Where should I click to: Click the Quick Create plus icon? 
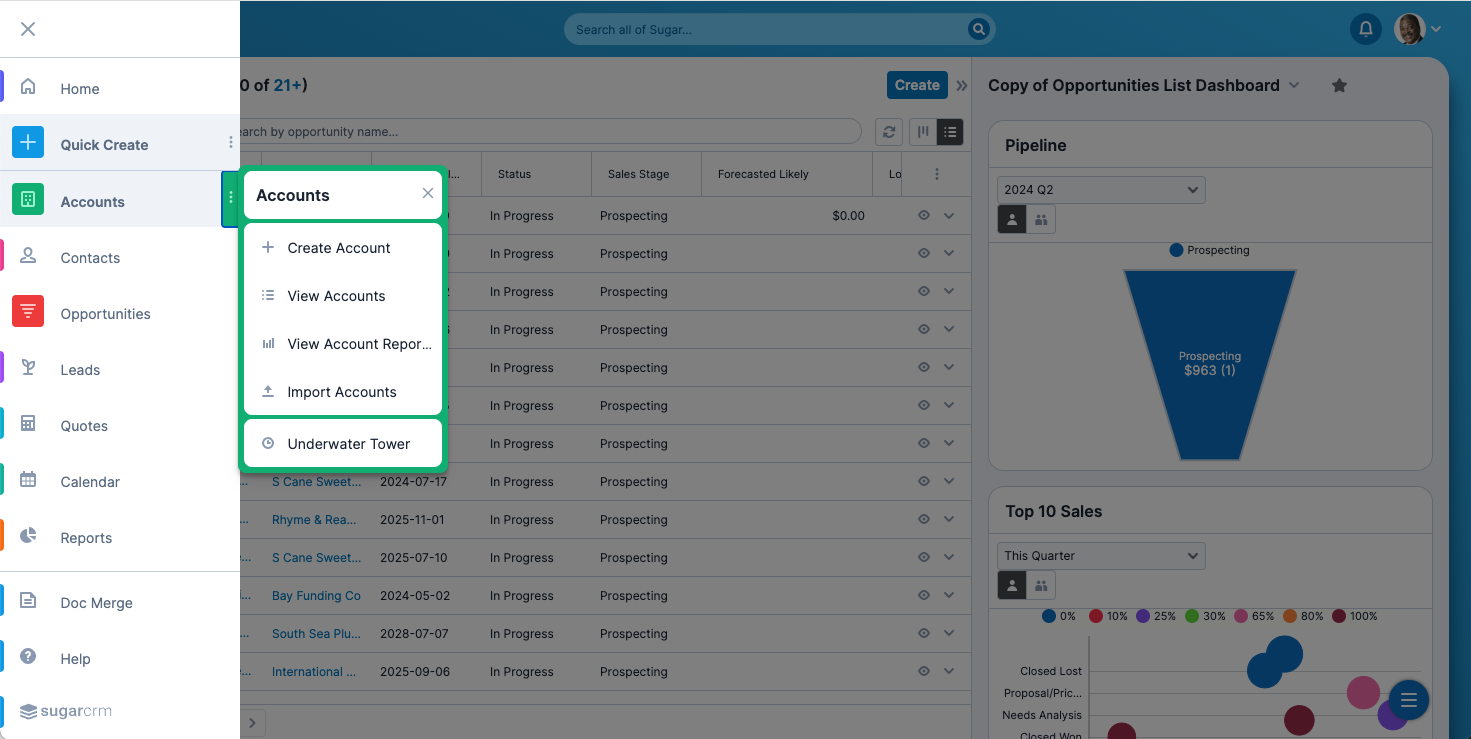pyautogui.click(x=28, y=143)
